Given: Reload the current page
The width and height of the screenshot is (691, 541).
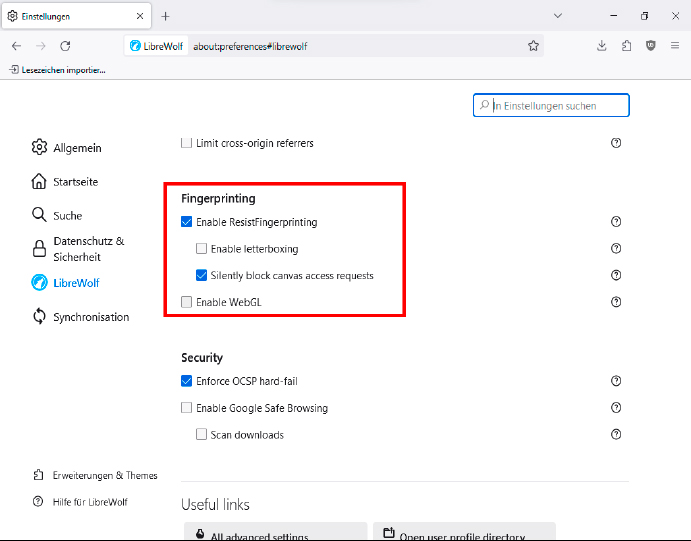Looking at the screenshot, I should [65, 46].
